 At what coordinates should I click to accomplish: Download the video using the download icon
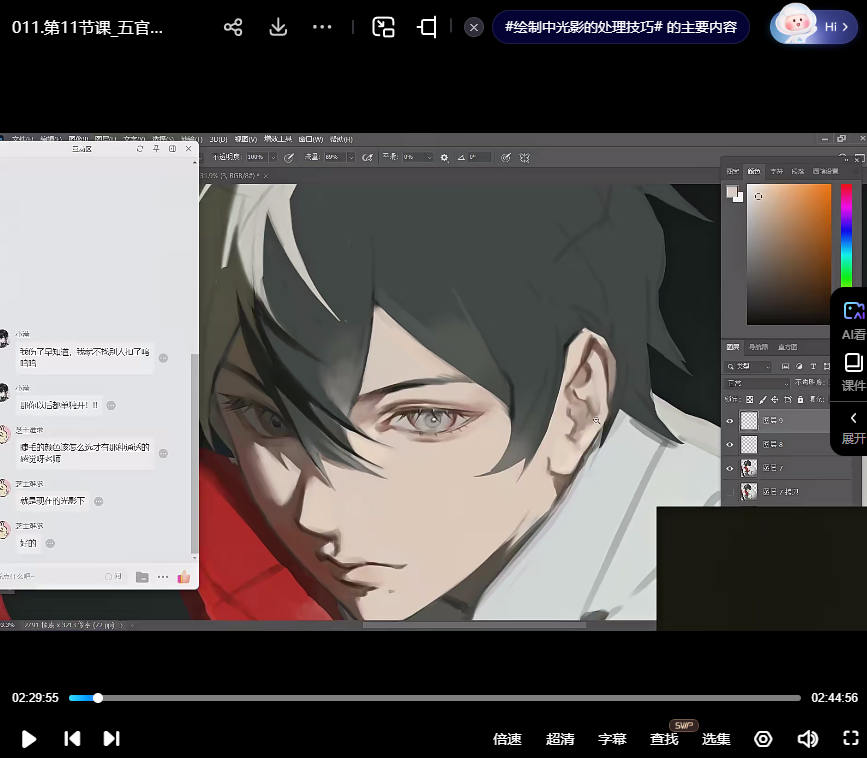pyautogui.click(x=279, y=27)
